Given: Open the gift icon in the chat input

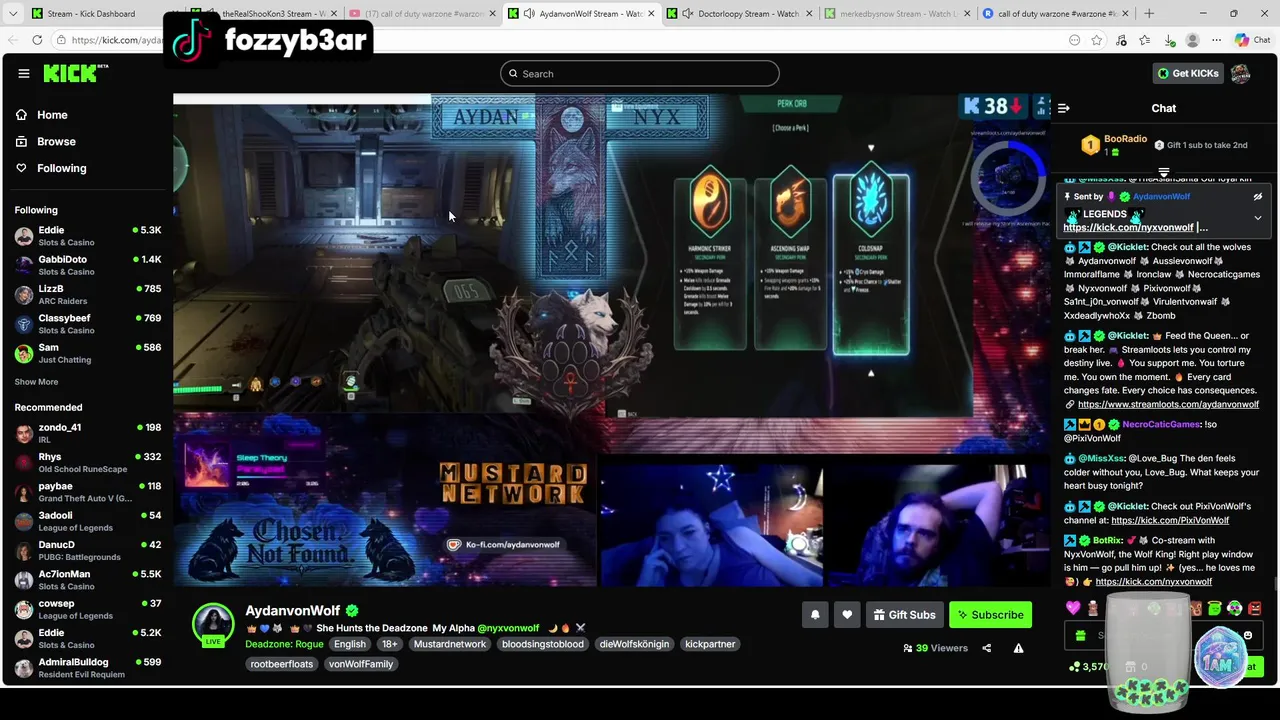Looking at the screenshot, I should click(x=1080, y=636).
